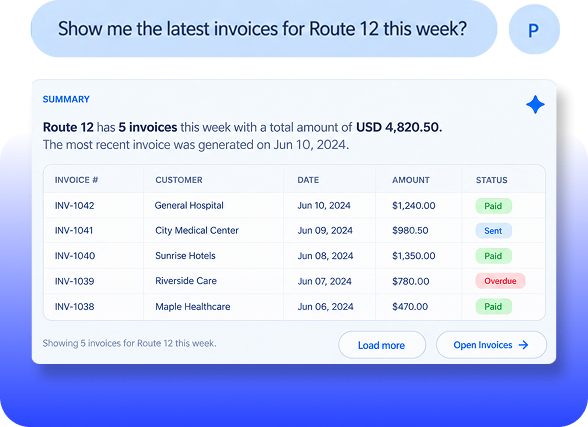Click the most recent invoice summary sentence
The image size is (588, 427).
pos(196,145)
